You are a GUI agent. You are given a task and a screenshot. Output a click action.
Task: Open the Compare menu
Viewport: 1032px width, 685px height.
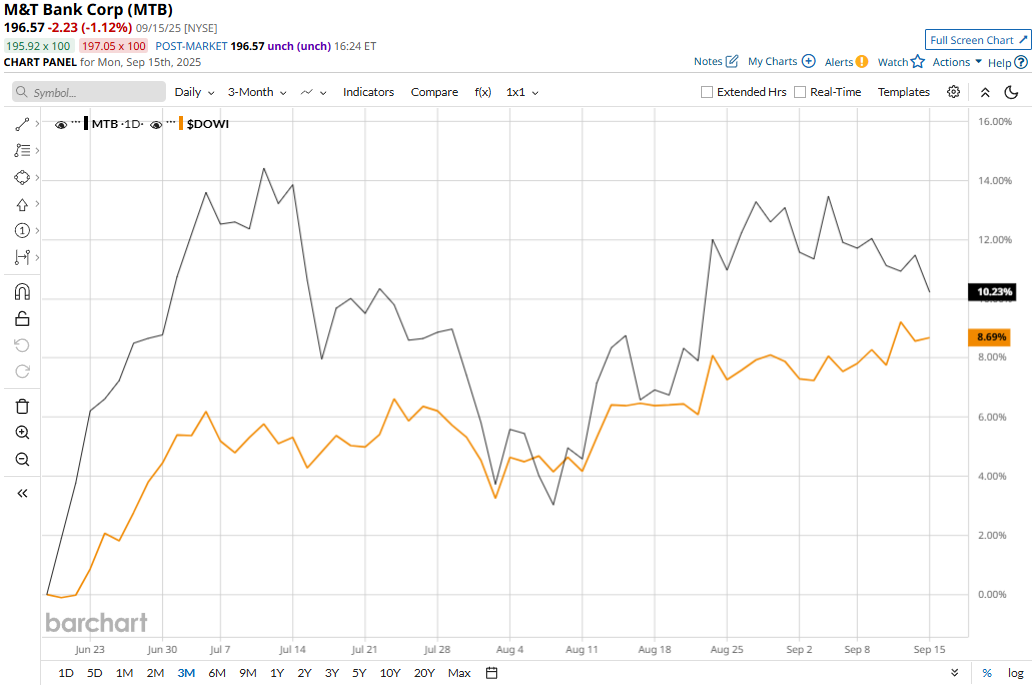434,92
